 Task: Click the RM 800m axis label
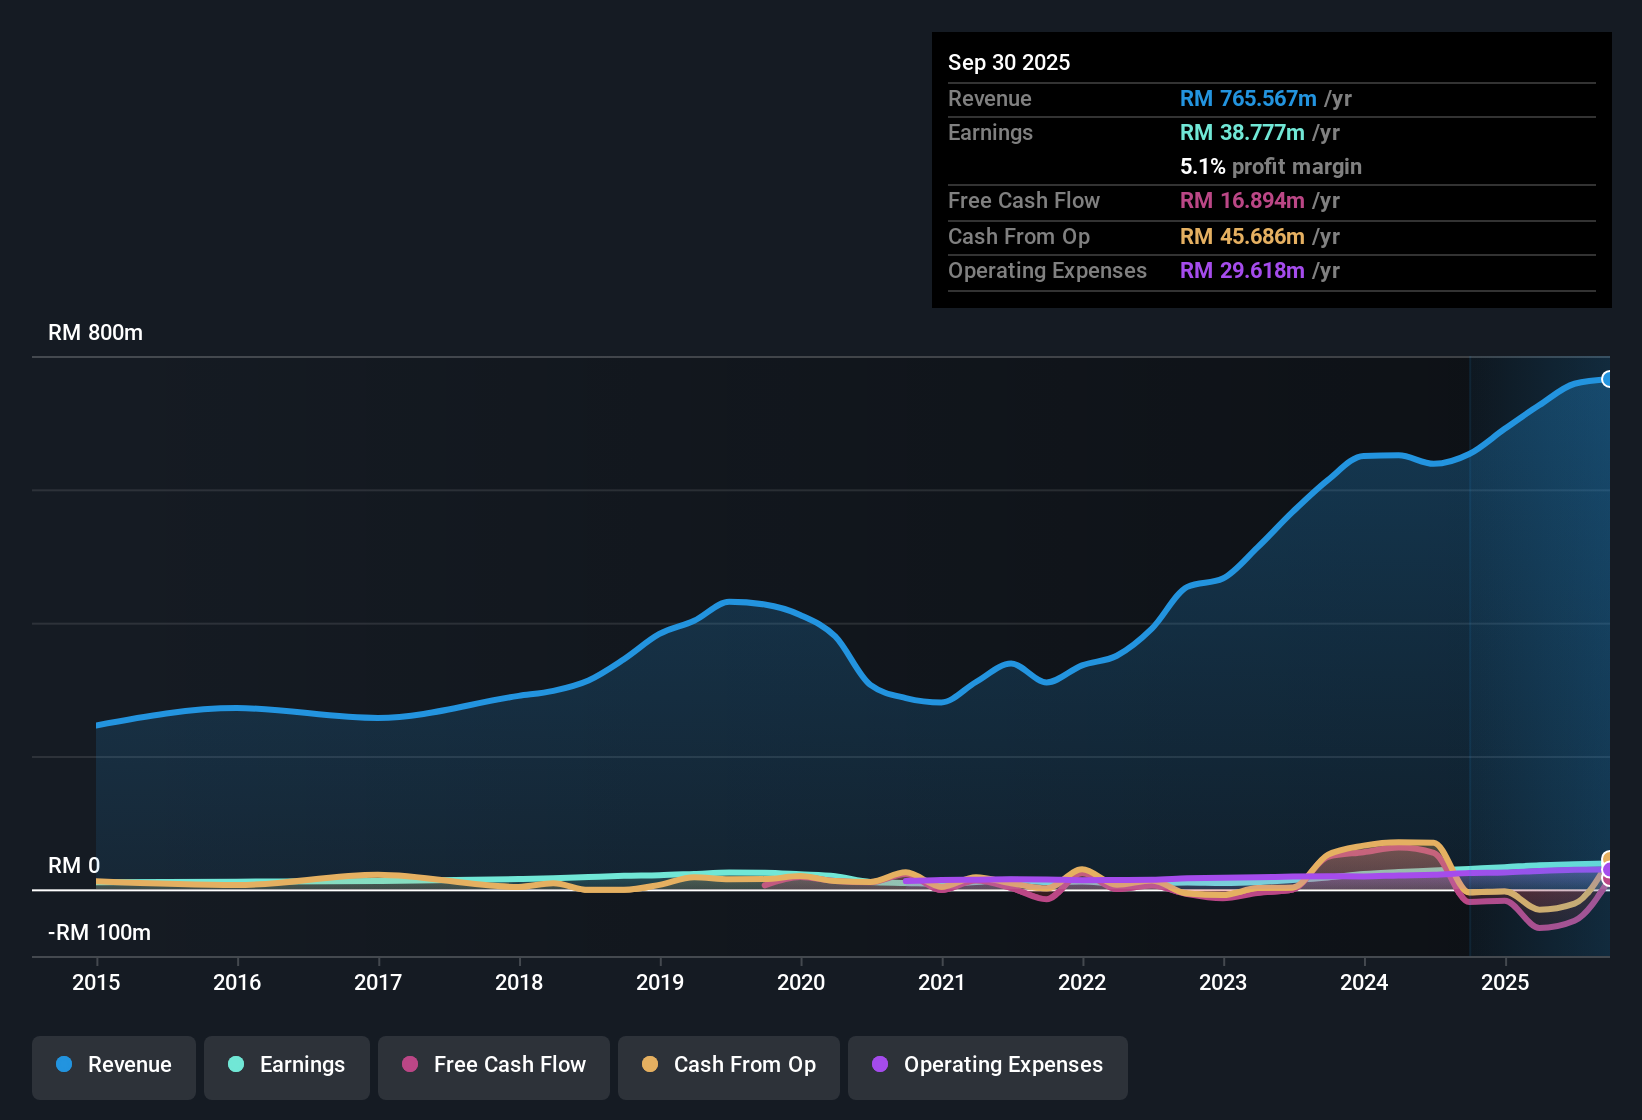pos(95,332)
